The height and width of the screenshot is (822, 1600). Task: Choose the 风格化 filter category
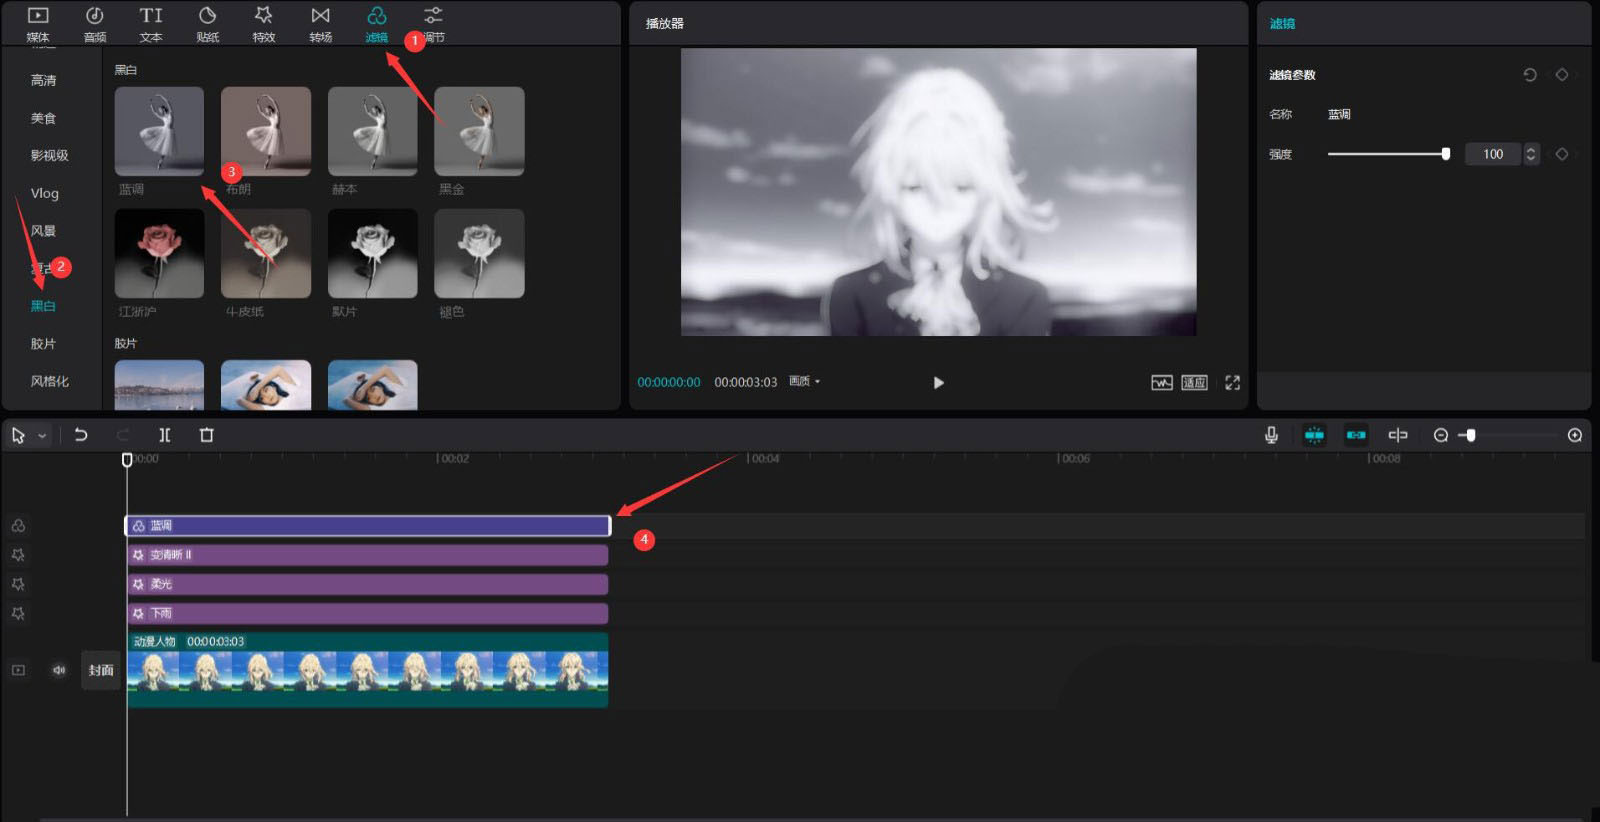50,381
